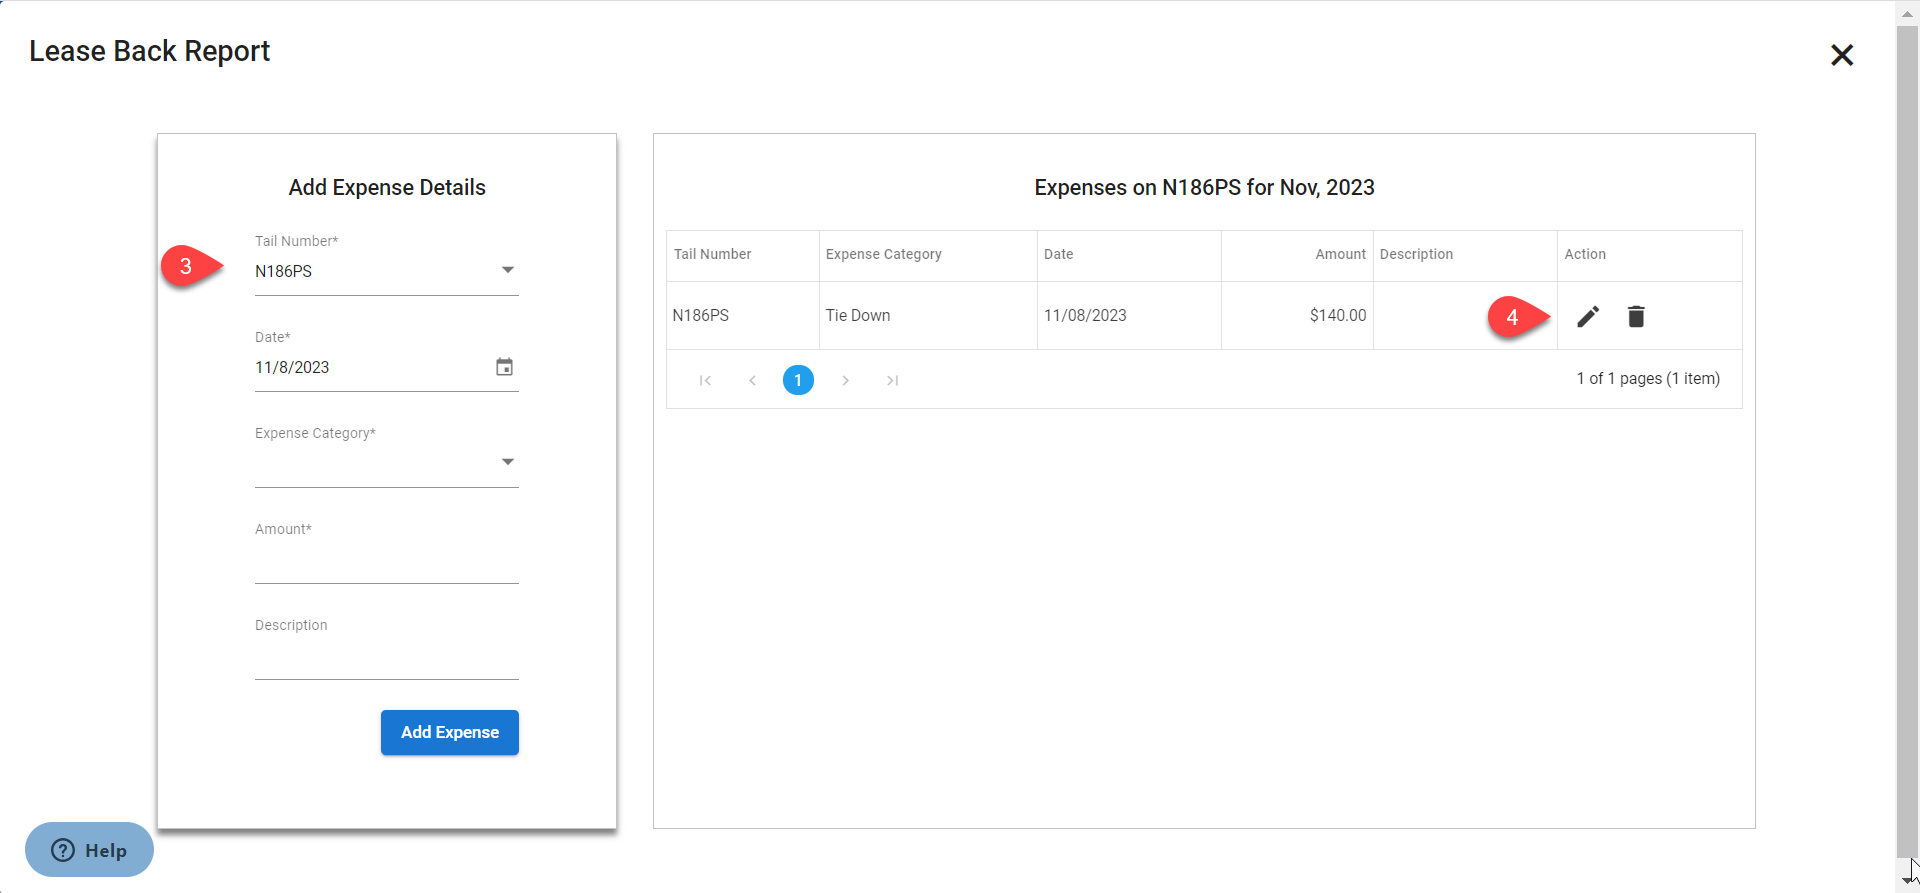This screenshot has height=893, width=1920.
Task: Go to next page of expenses
Action: pos(845,380)
